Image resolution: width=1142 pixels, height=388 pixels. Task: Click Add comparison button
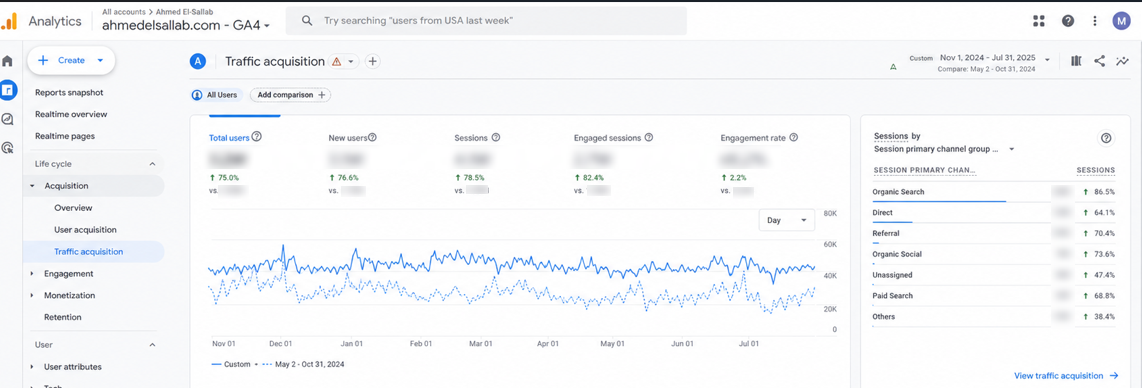click(x=290, y=95)
